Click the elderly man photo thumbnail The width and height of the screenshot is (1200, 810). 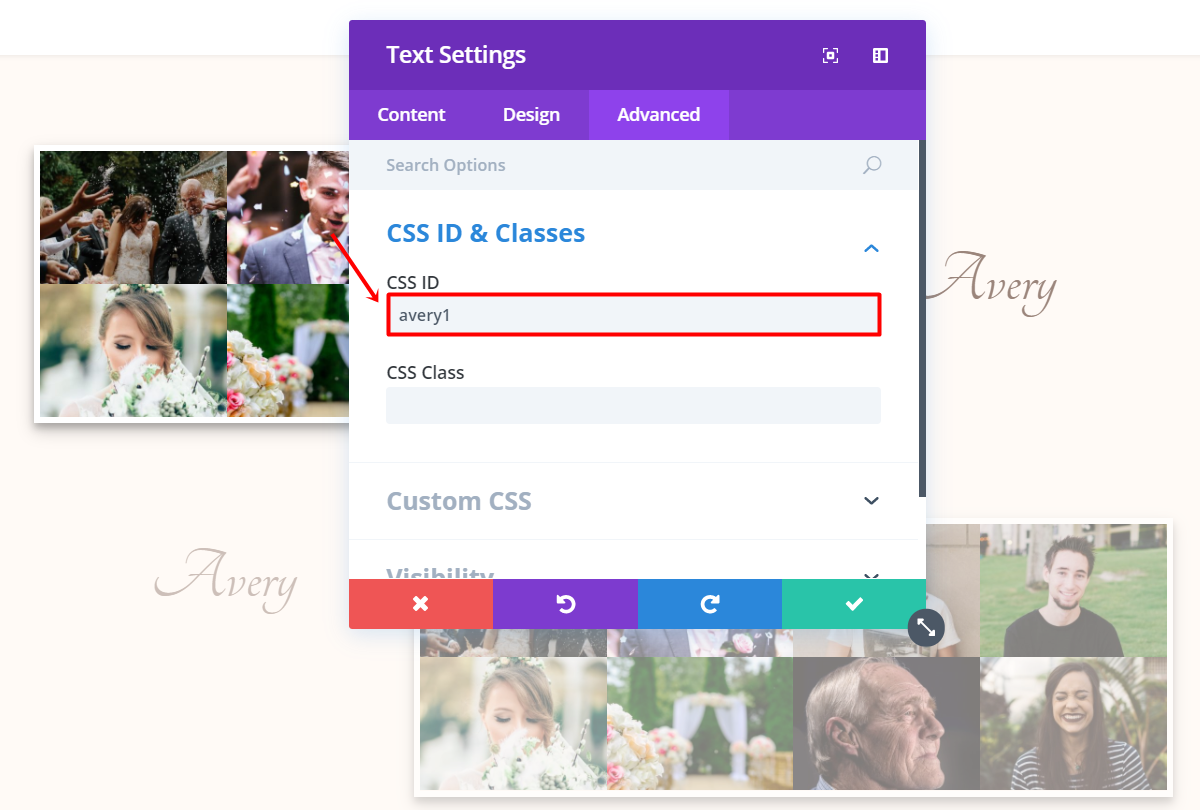(x=886, y=723)
